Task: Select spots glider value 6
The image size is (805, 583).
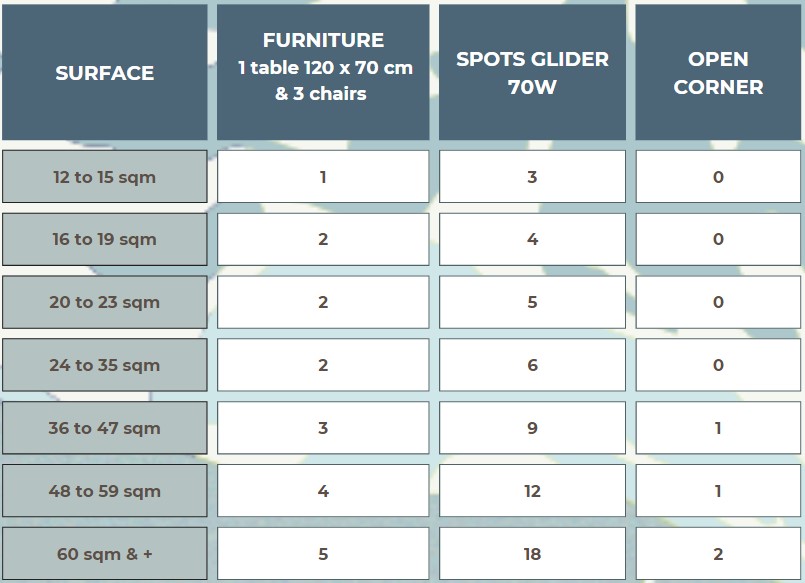Action: (532, 365)
